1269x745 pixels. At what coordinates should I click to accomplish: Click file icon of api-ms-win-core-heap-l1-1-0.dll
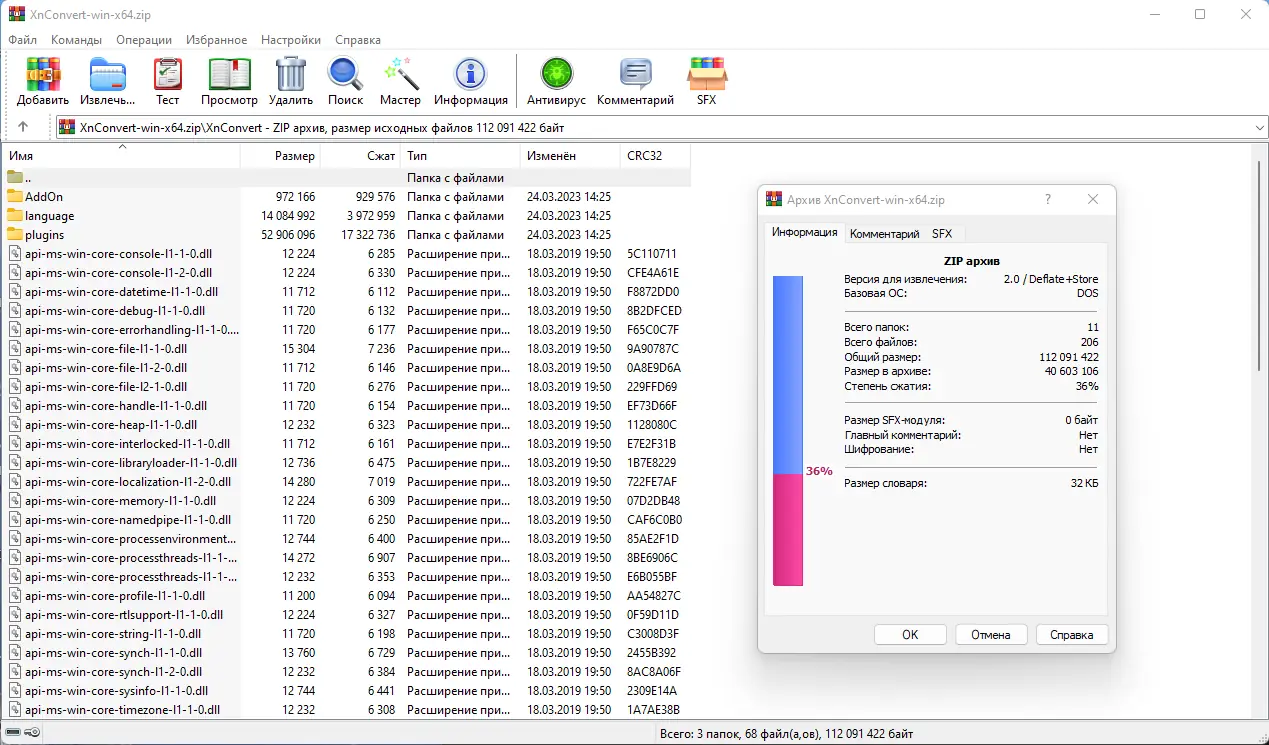pos(15,425)
